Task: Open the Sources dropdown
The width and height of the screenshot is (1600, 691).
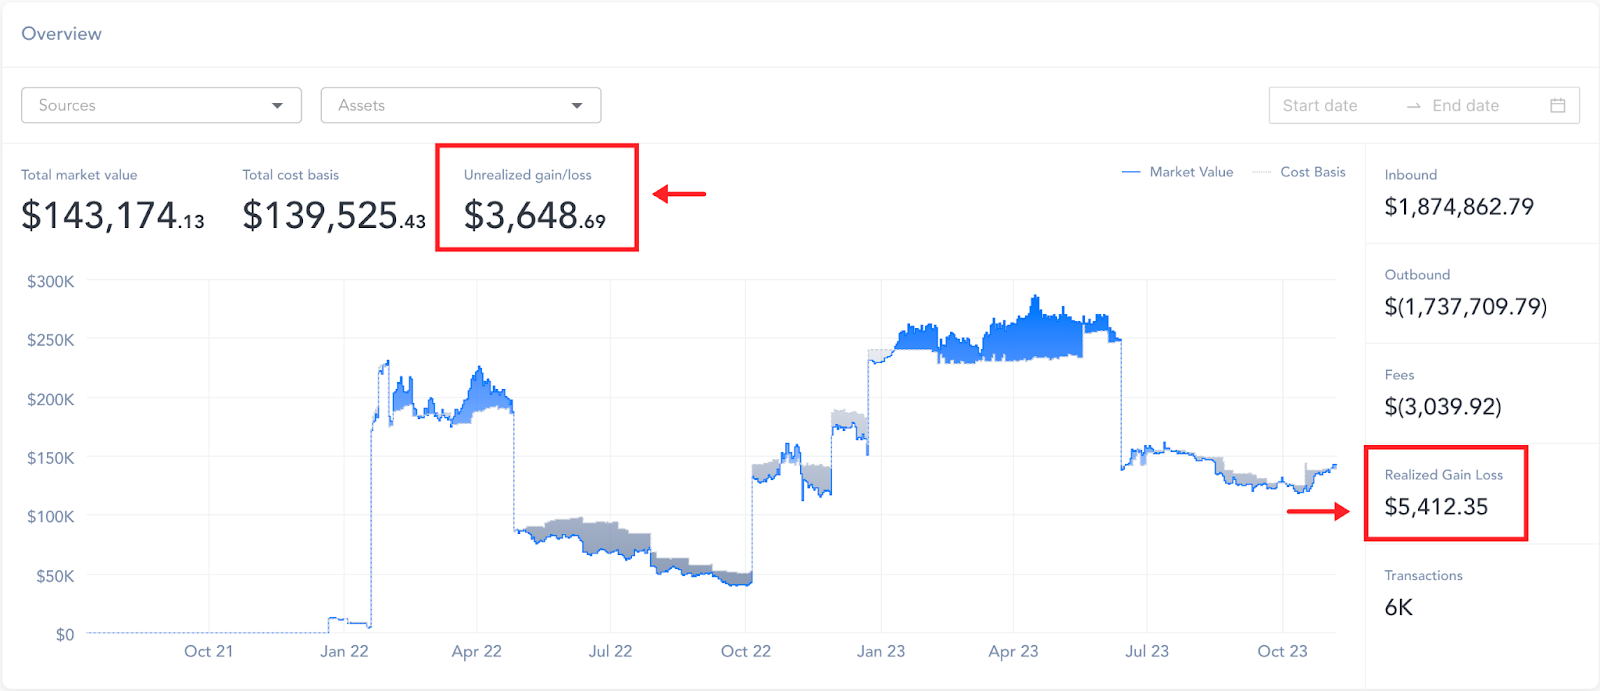Action: pyautogui.click(x=160, y=105)
